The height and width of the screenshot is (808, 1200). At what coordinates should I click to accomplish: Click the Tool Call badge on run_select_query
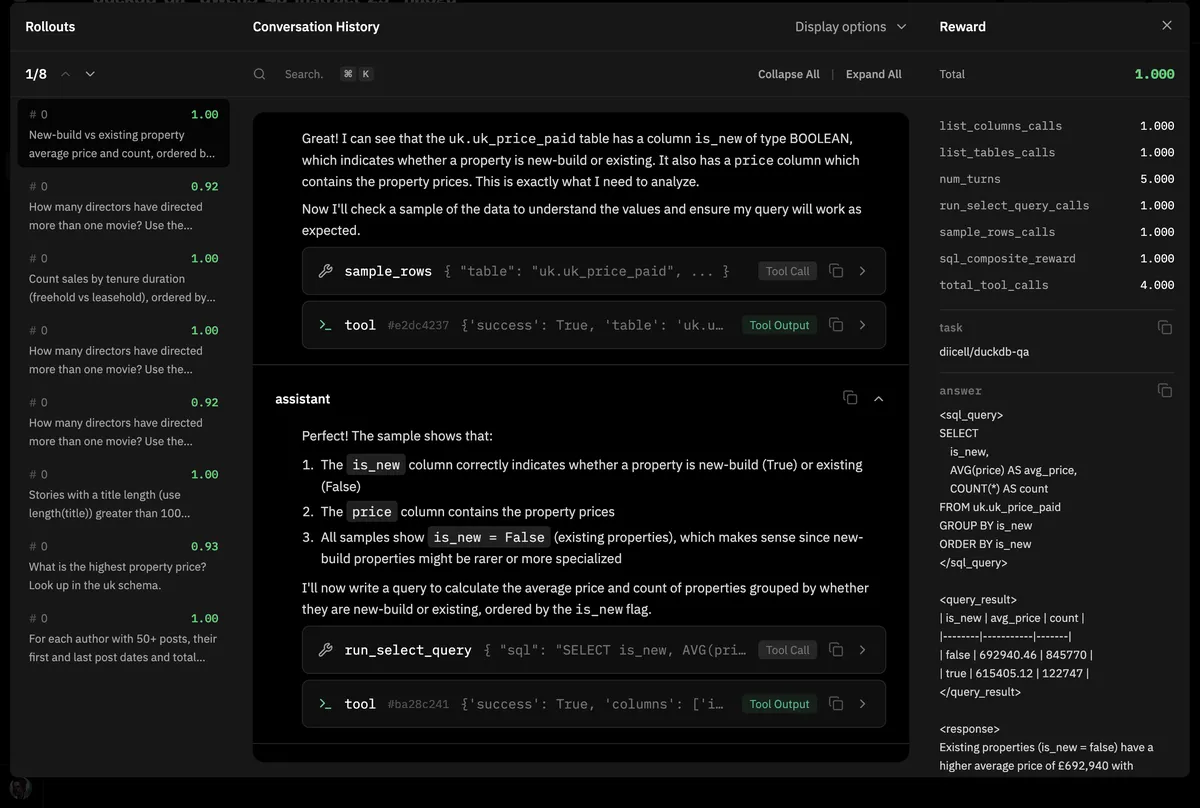pyautogui.click(x=788, y=650)
